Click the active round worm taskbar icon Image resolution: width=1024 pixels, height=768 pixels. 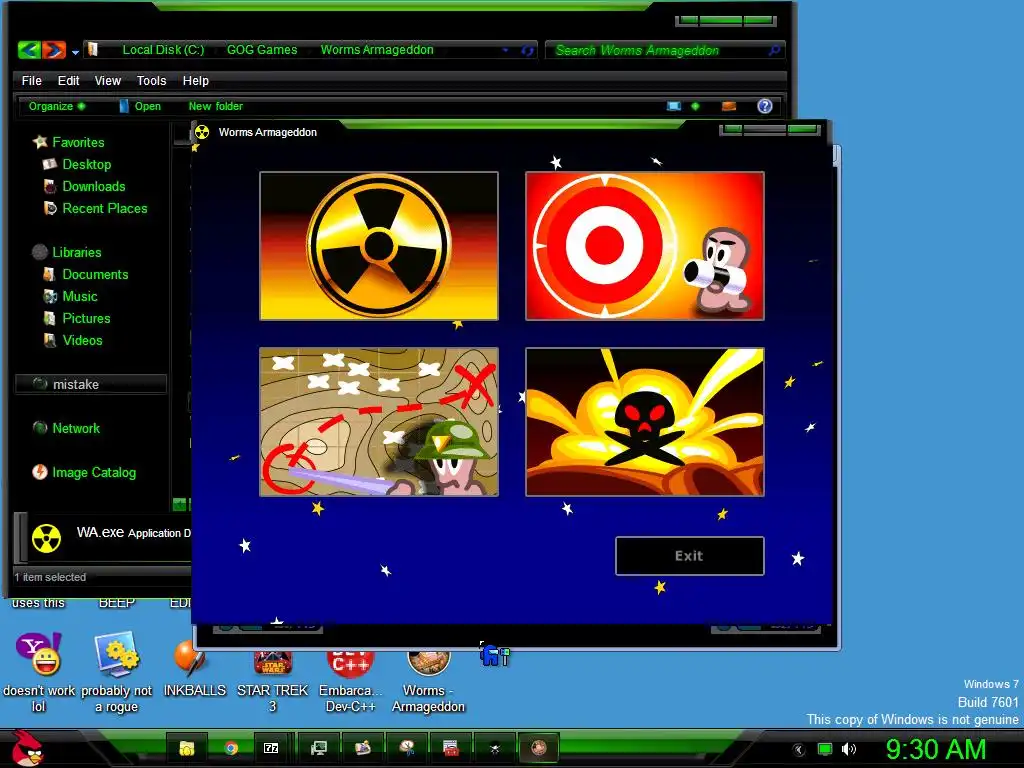[539, 748]
